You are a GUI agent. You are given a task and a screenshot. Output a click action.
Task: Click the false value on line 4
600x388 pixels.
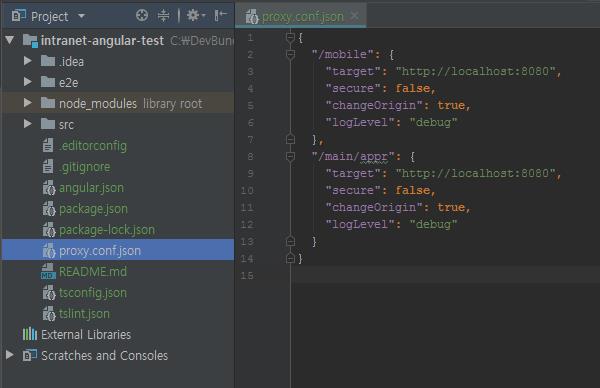412,88
